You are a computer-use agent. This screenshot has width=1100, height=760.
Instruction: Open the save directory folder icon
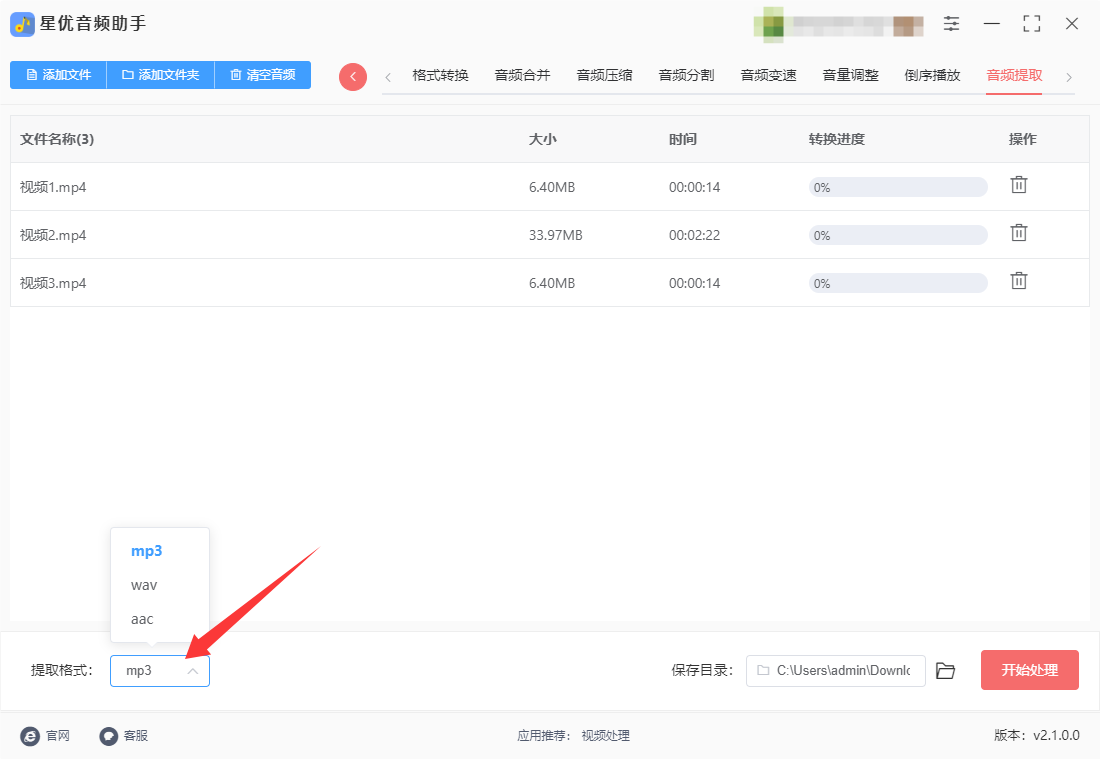point(946,671)
